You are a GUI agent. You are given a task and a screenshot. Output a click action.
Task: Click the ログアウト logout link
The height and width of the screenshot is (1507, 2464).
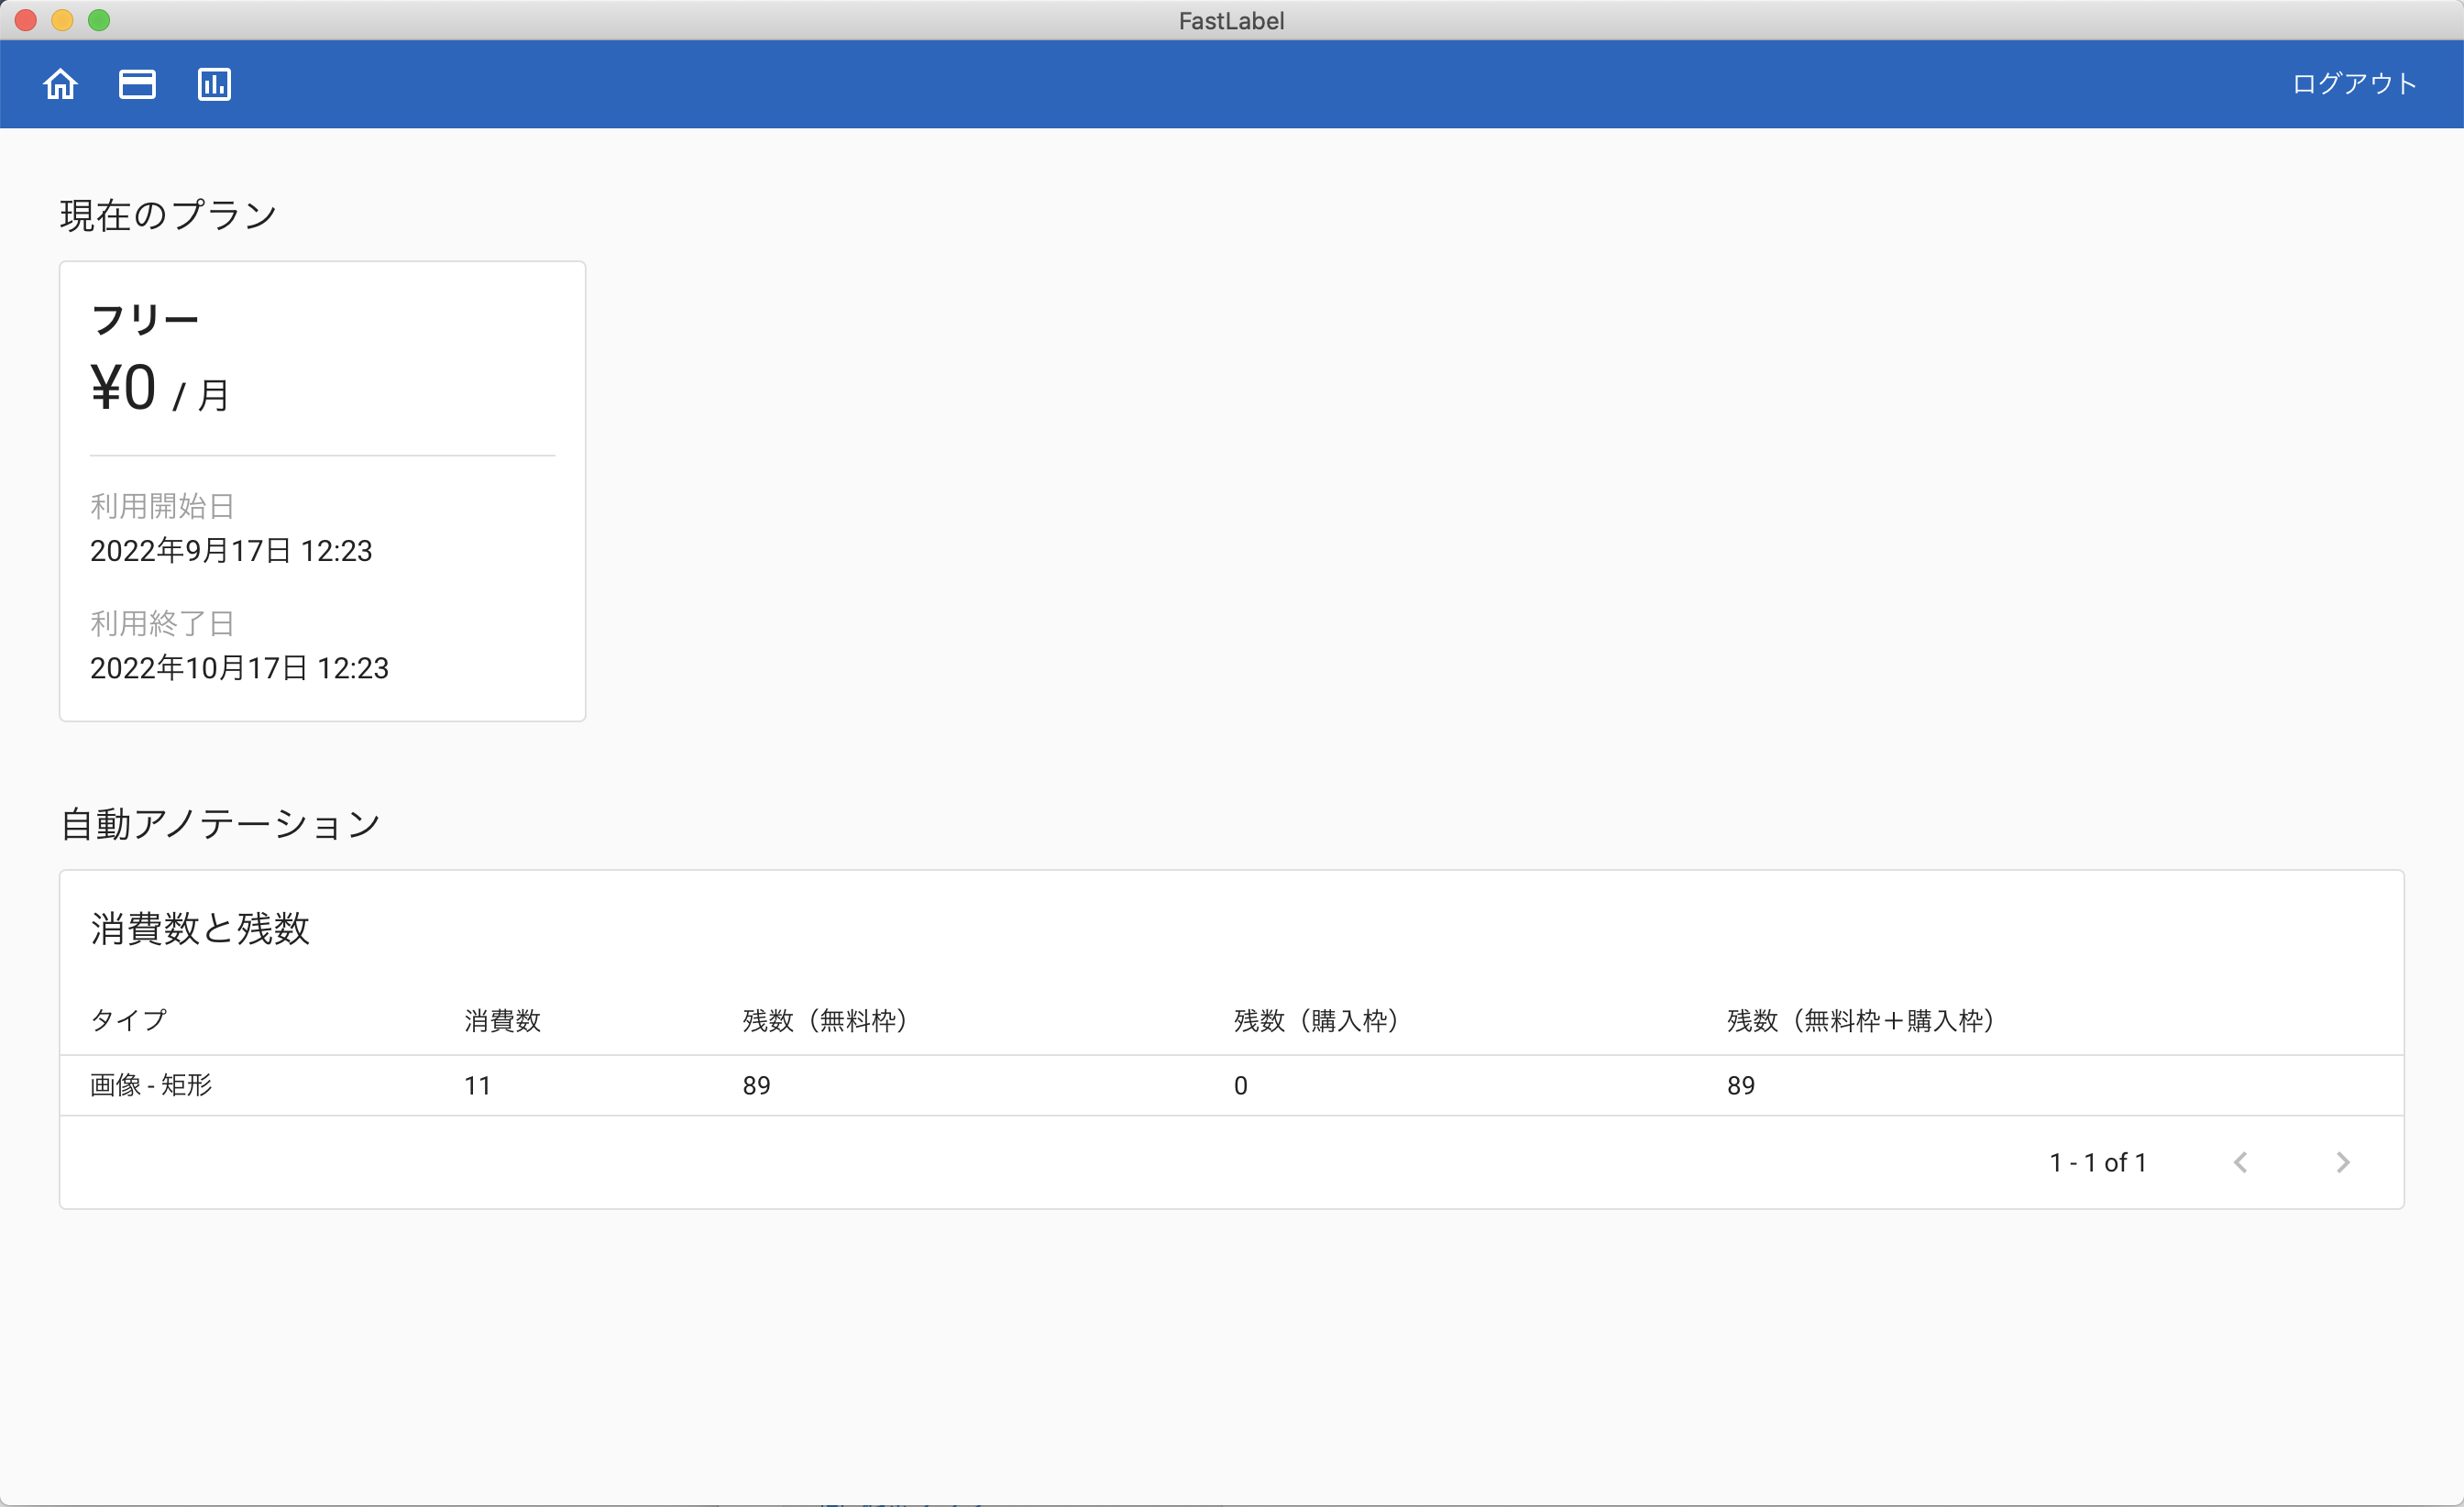2353,84
